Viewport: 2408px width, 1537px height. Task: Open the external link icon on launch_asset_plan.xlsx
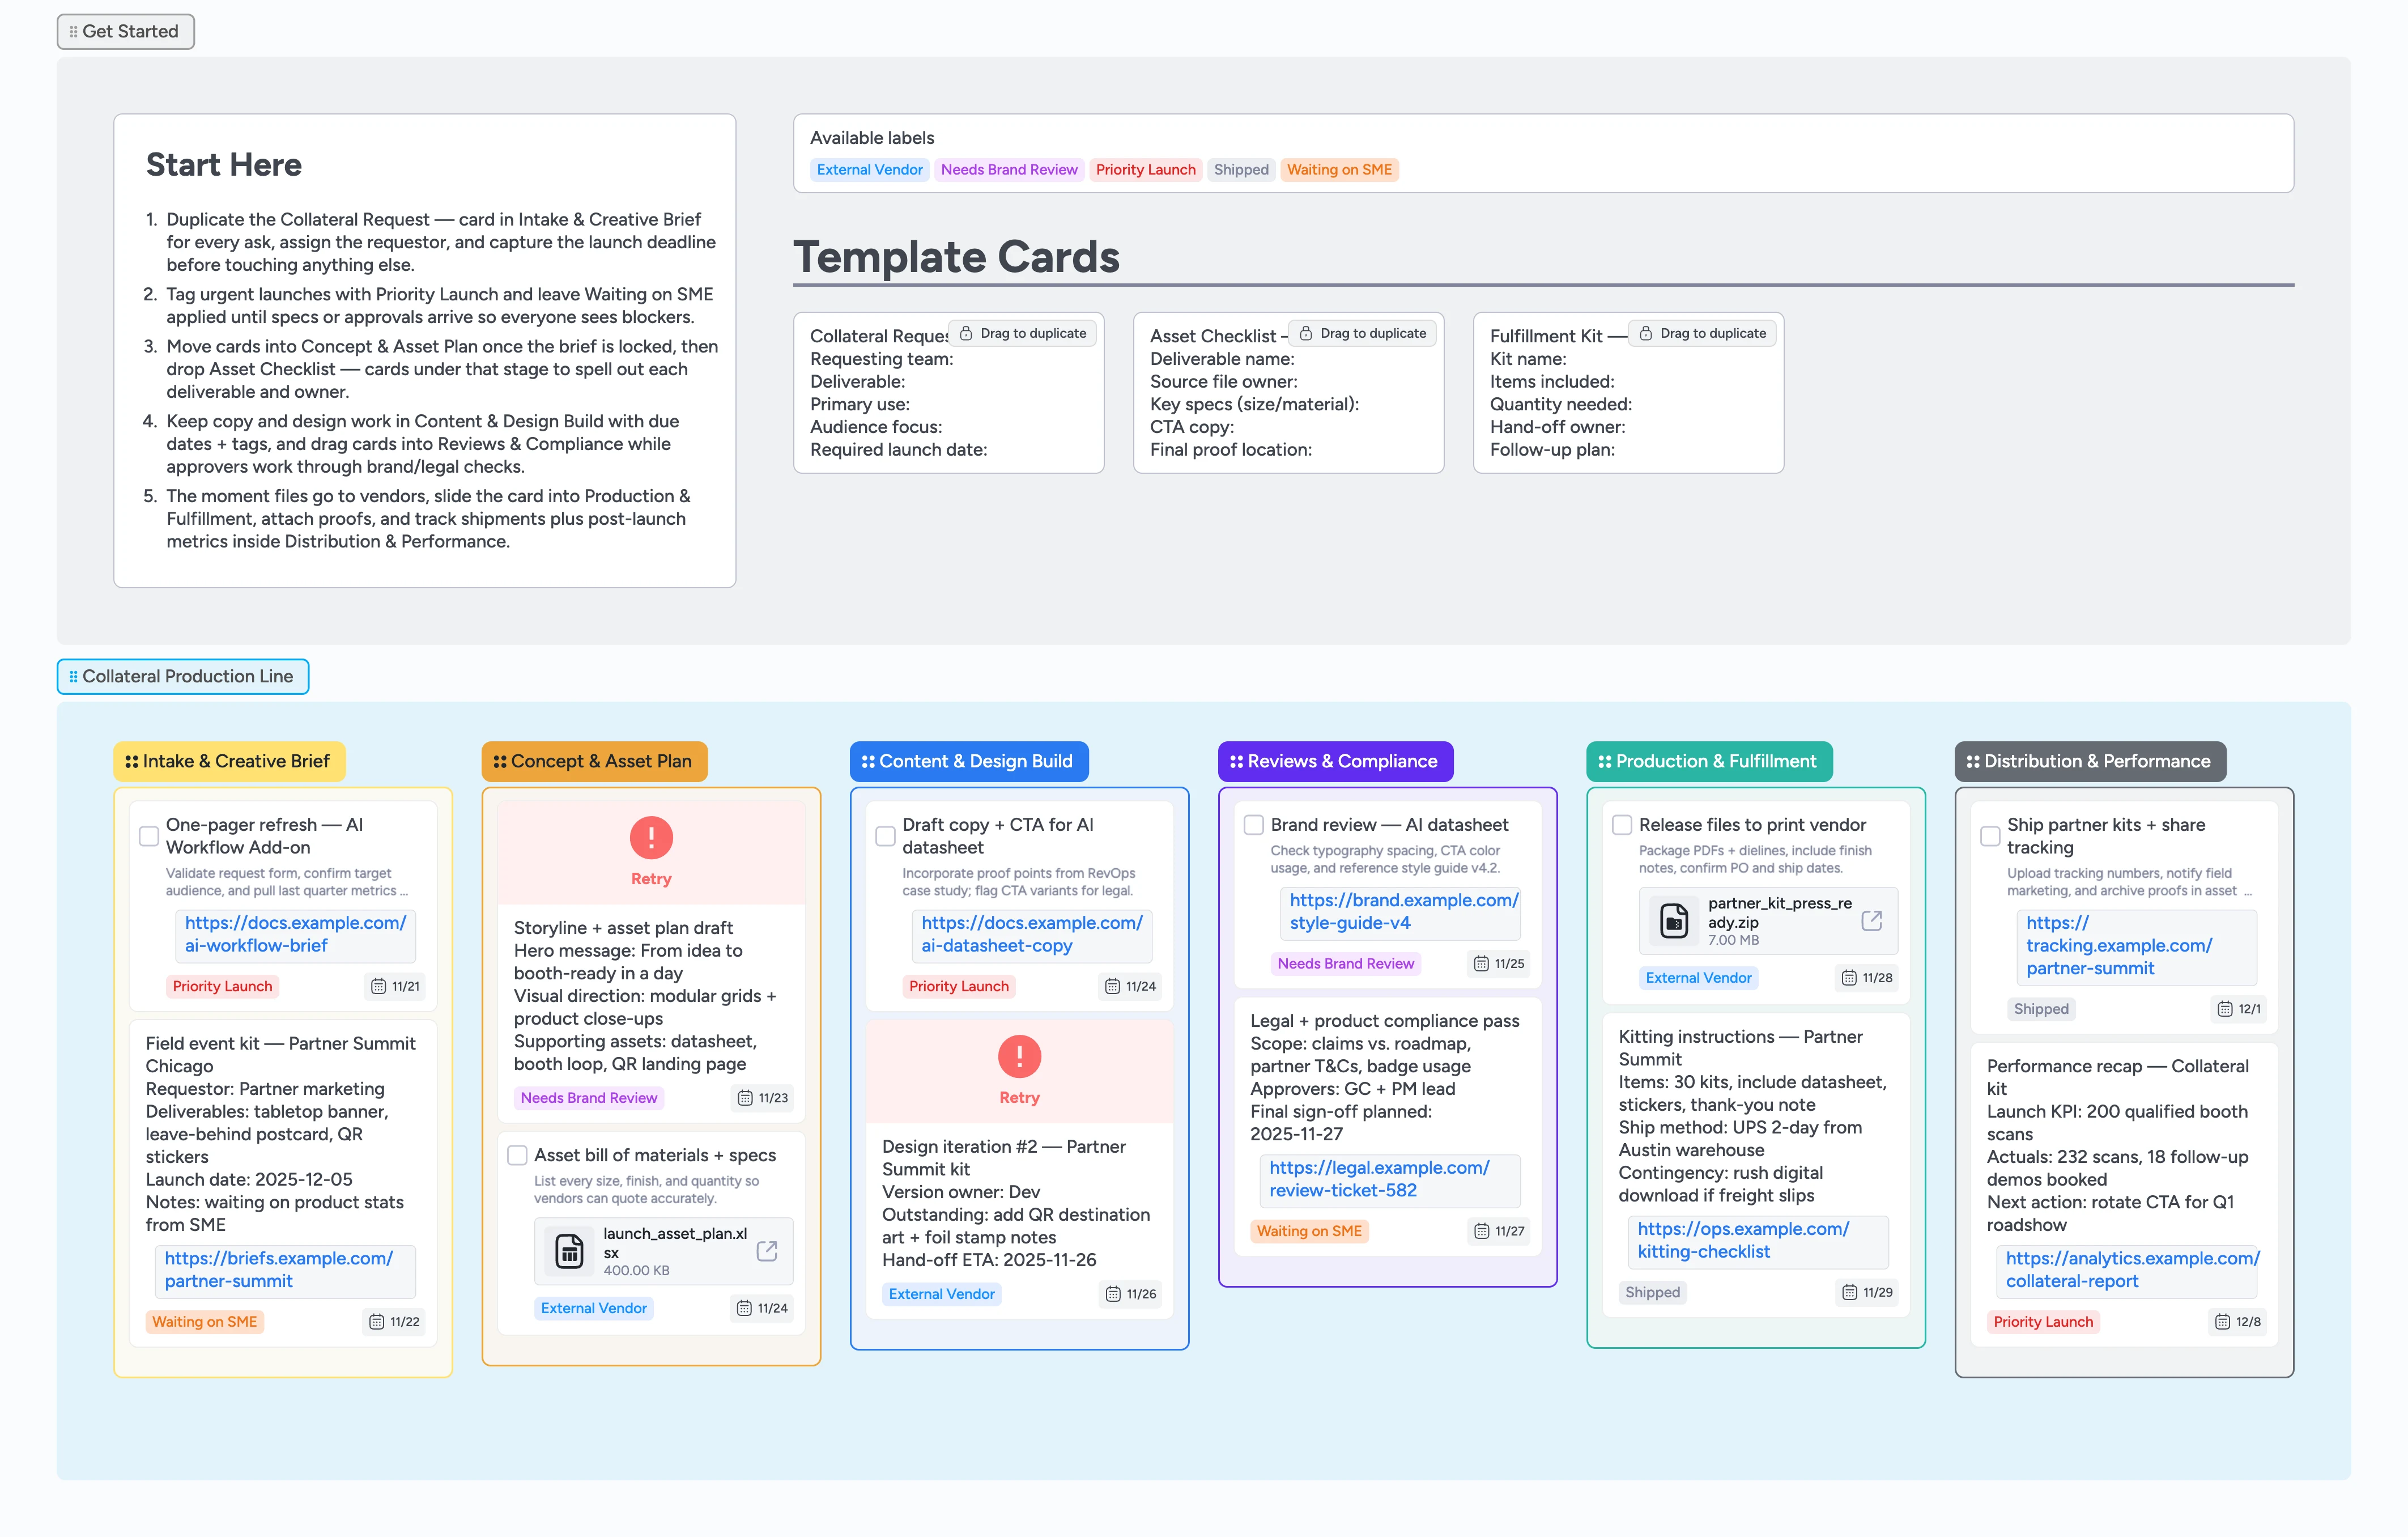(767, 1250)
